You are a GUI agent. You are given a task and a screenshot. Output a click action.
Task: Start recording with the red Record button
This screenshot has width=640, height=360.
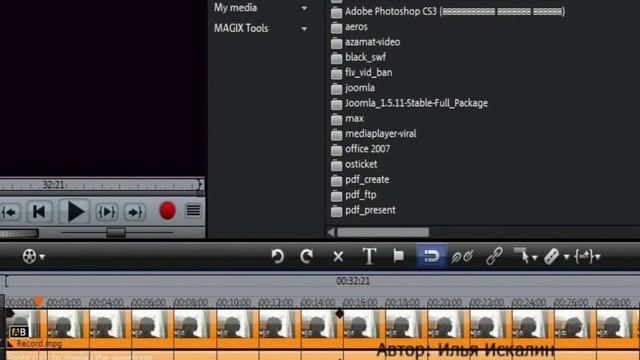(x=167, y=211)
